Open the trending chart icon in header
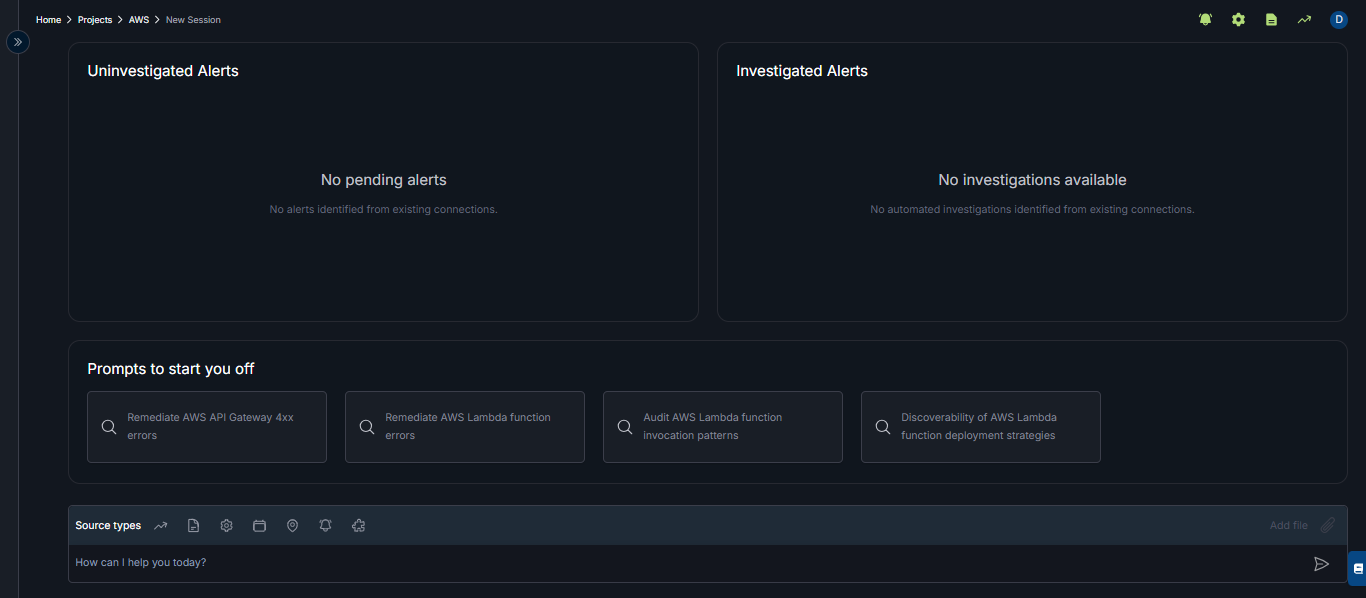This screenshot has width=1366, height=598. [x=1304, y=19]
